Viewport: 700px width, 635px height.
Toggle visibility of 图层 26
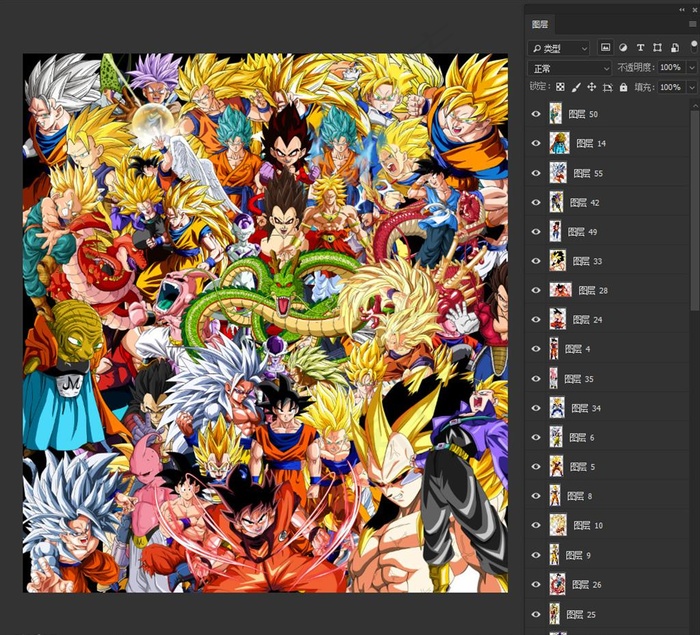tap(536, 585)
